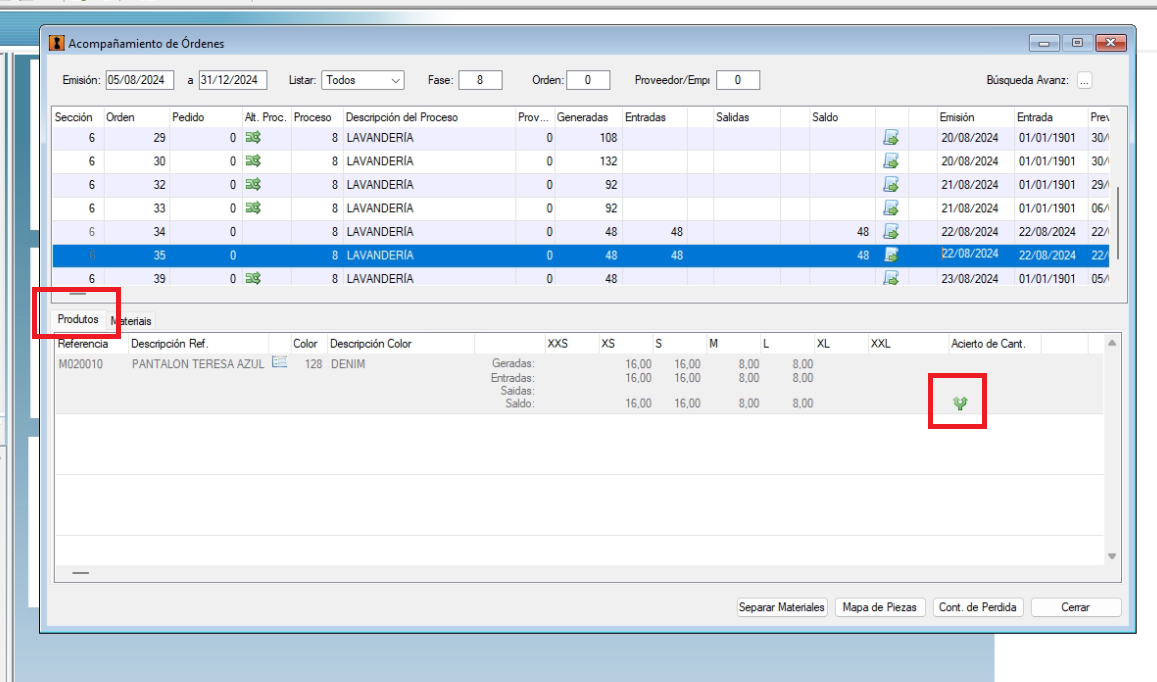The width and height of the screenshot is (1157, 682).
Task: Open the document icon in order 33 row
Action: coord(891,208)
